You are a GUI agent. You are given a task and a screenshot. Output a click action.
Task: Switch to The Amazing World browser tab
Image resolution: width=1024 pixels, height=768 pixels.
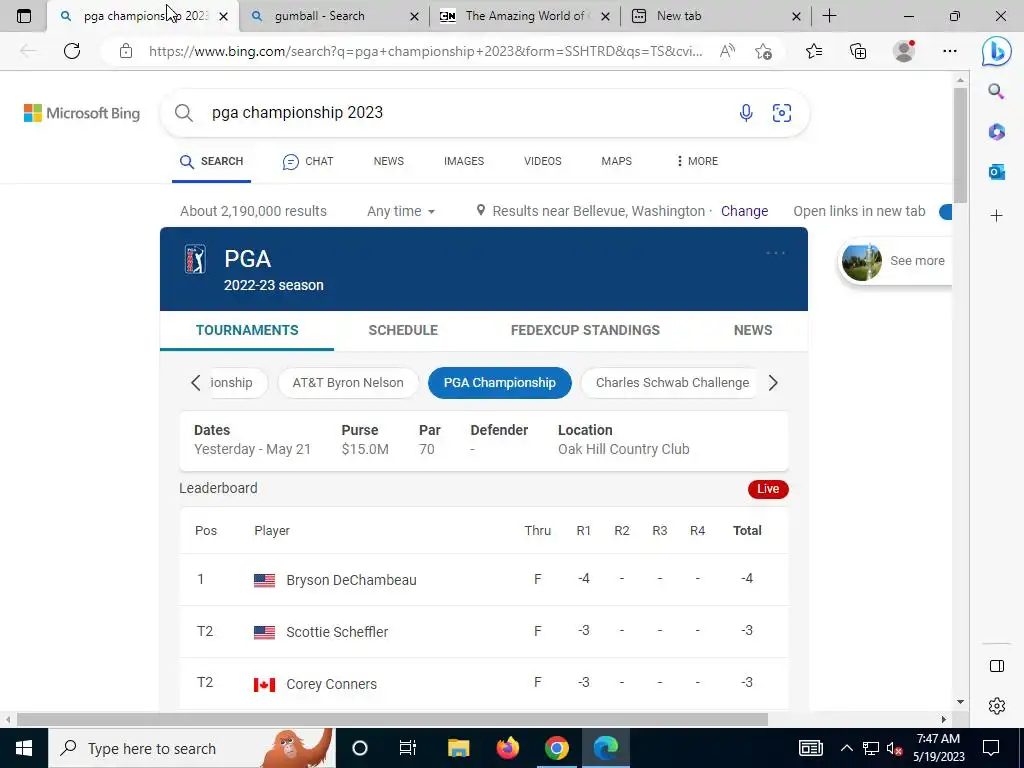(x=524, y=16)
